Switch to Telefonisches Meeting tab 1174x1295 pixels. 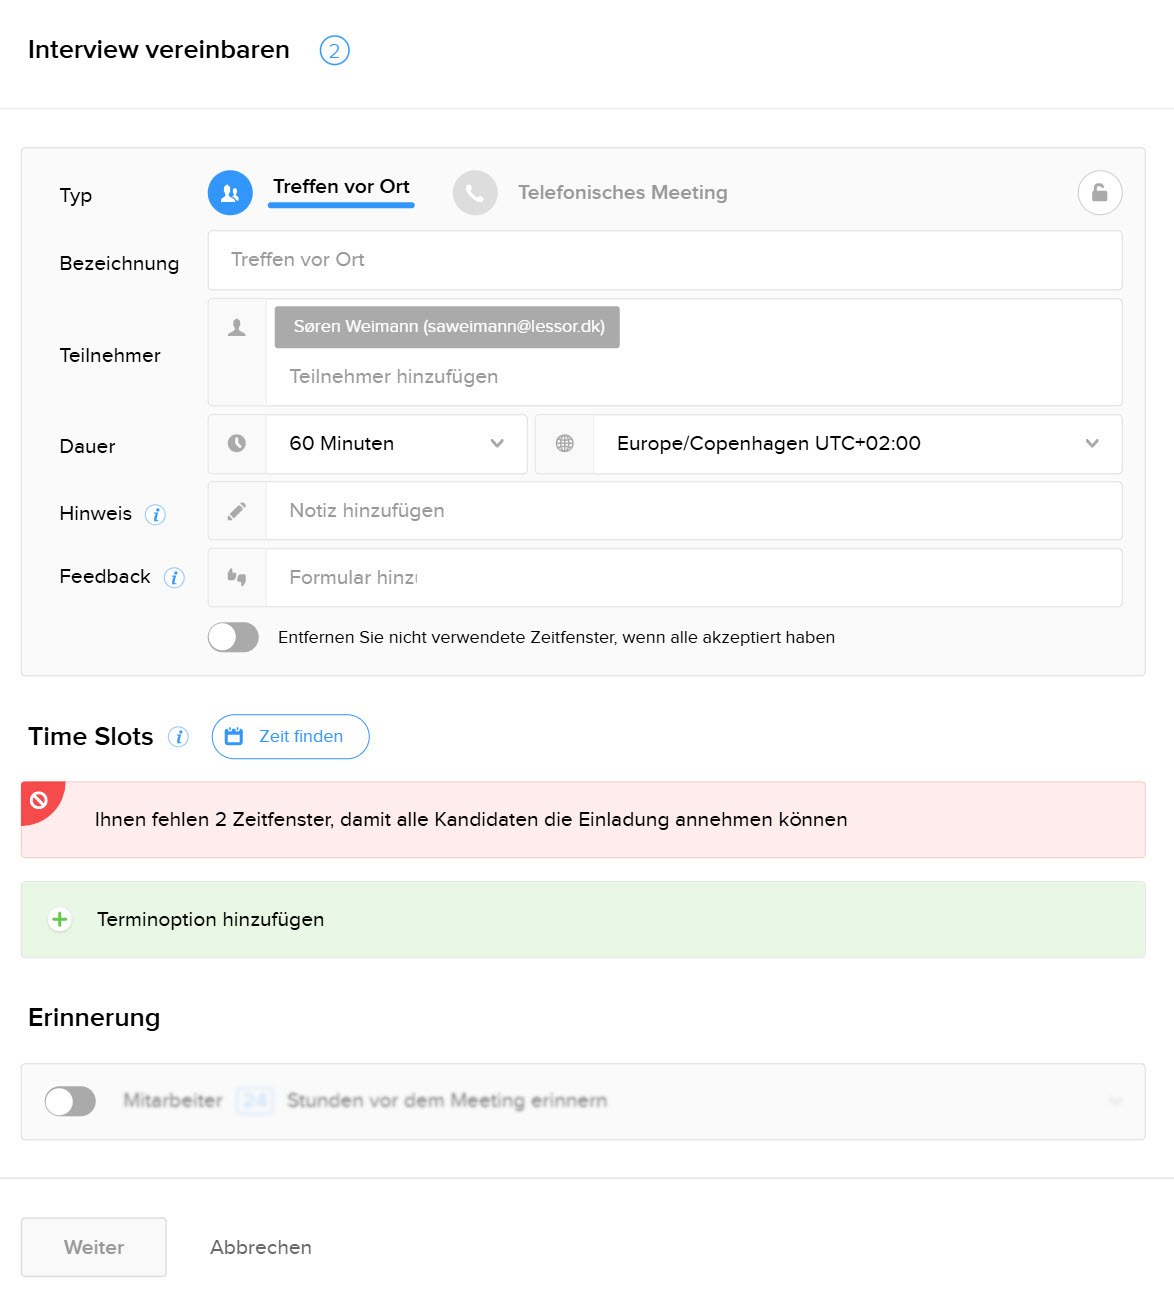coord(622,193)
